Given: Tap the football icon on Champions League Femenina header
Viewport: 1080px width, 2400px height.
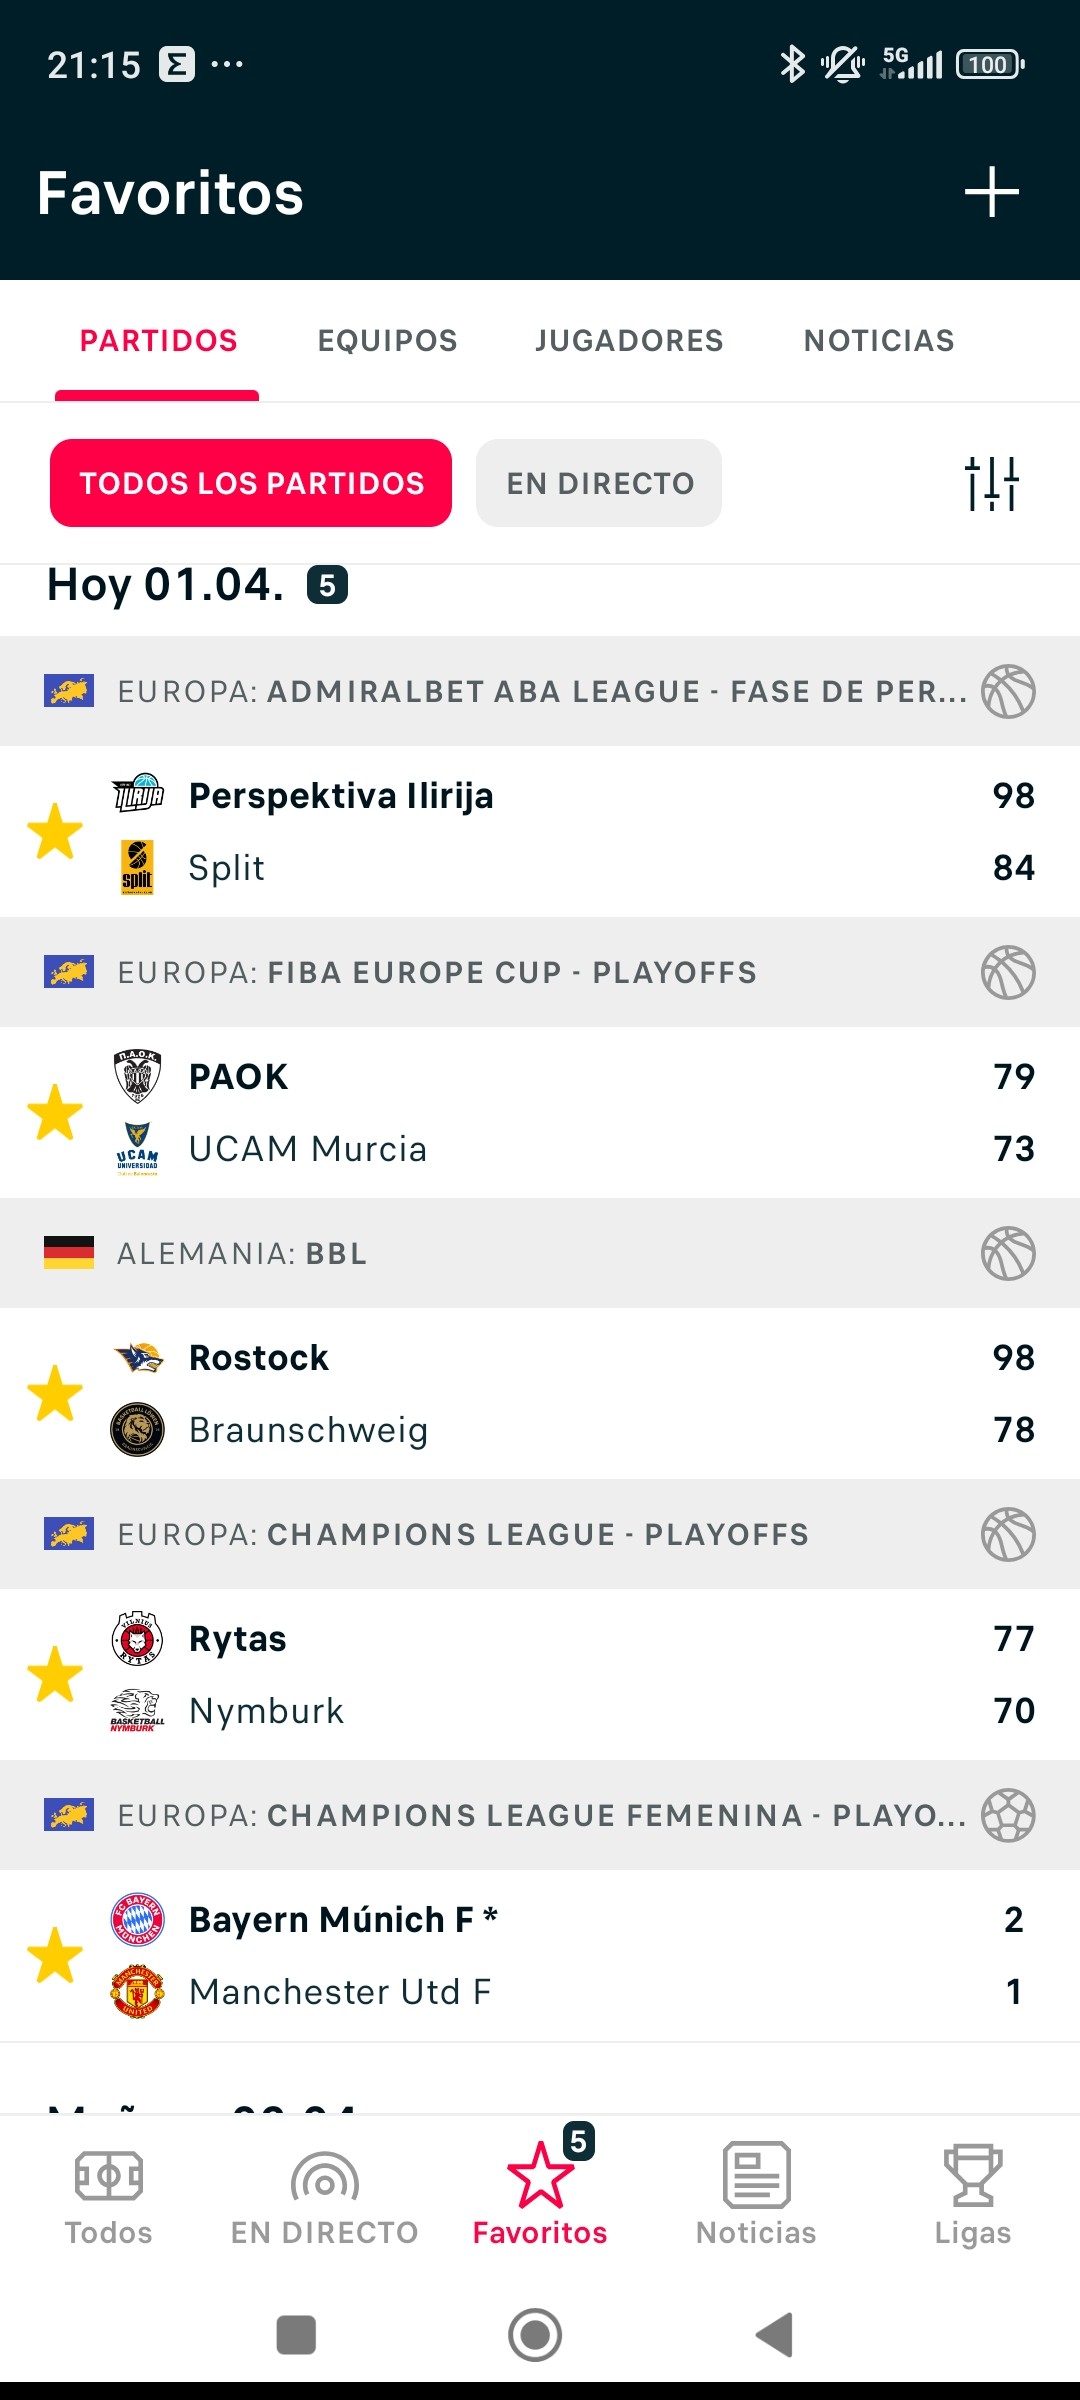Looking at the screenshot, I should (x=1008, y=1815).
